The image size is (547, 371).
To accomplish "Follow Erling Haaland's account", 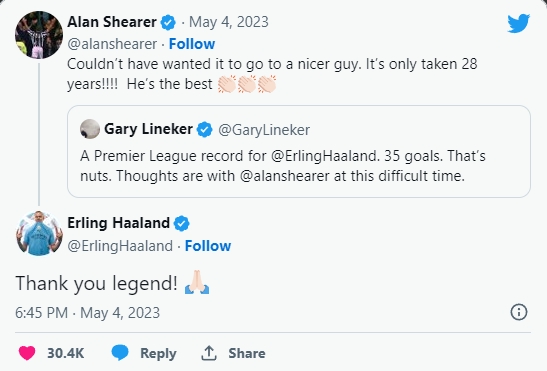I will (x=208, y=246).
